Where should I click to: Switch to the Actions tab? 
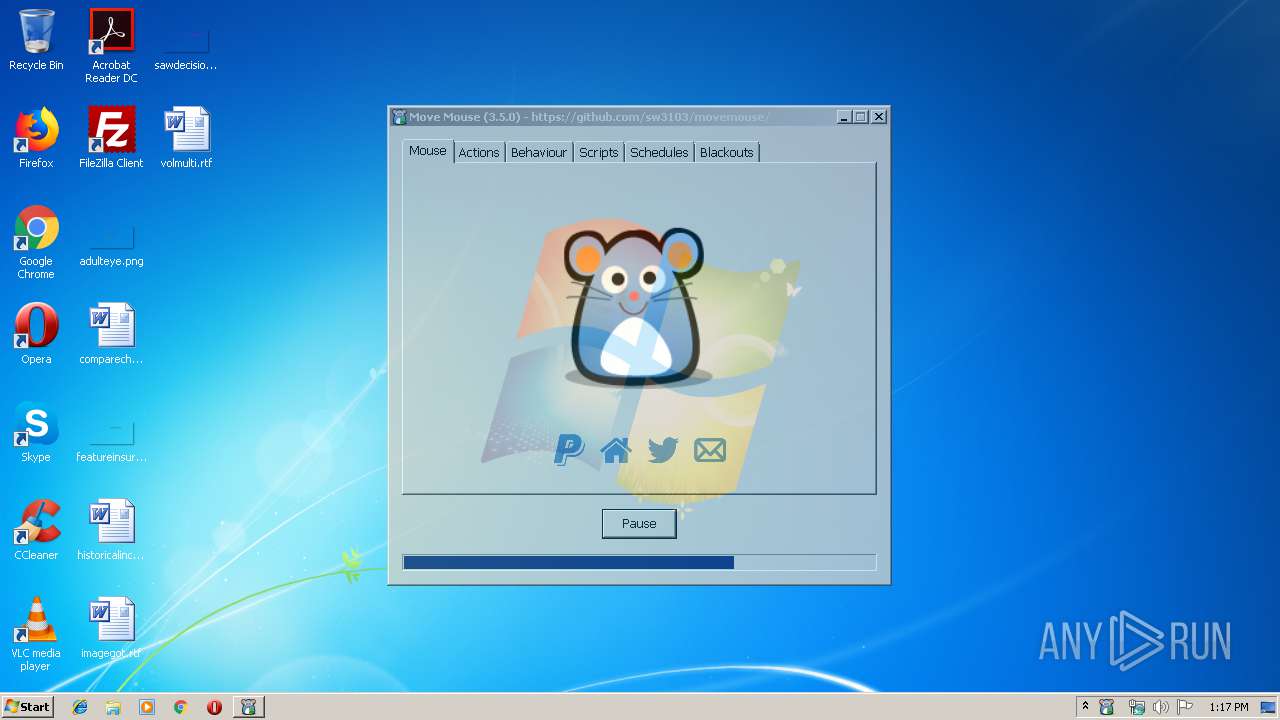click(479, 152)
